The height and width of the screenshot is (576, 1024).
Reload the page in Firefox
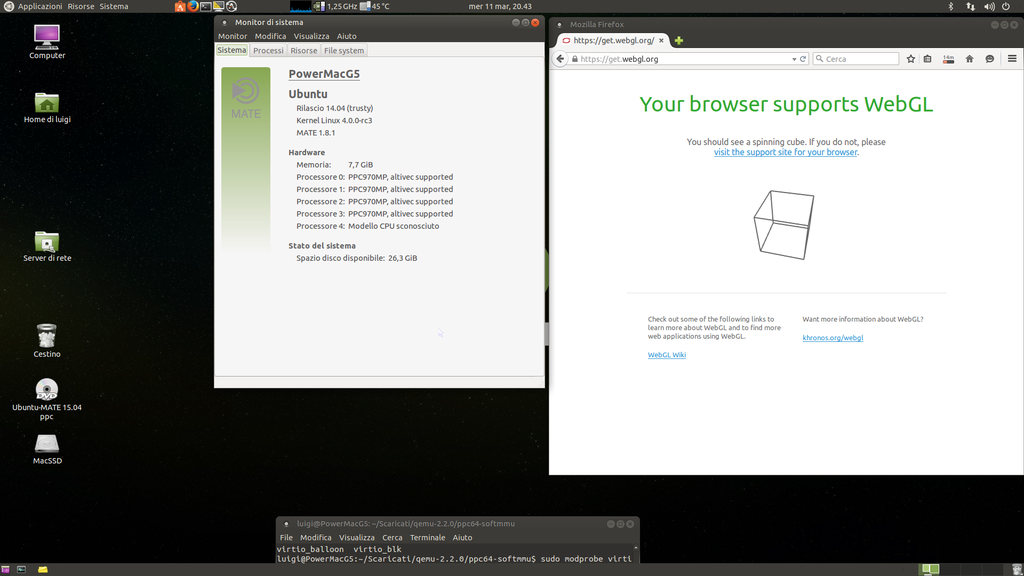(x=803, y=59)
